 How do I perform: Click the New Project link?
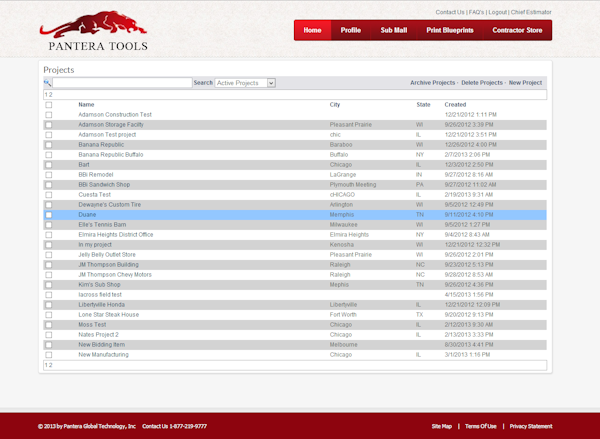pos(525,83)
